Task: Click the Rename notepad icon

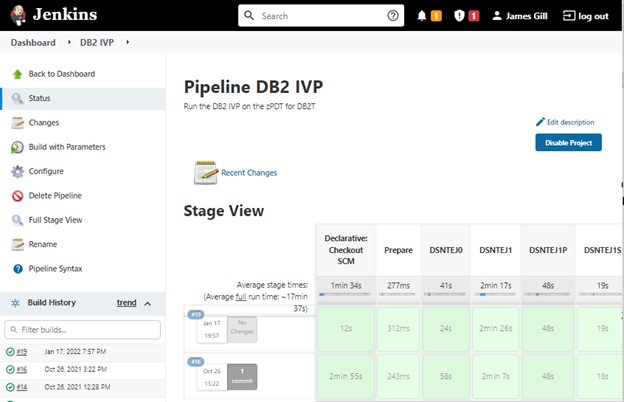Action: point(18,244)
